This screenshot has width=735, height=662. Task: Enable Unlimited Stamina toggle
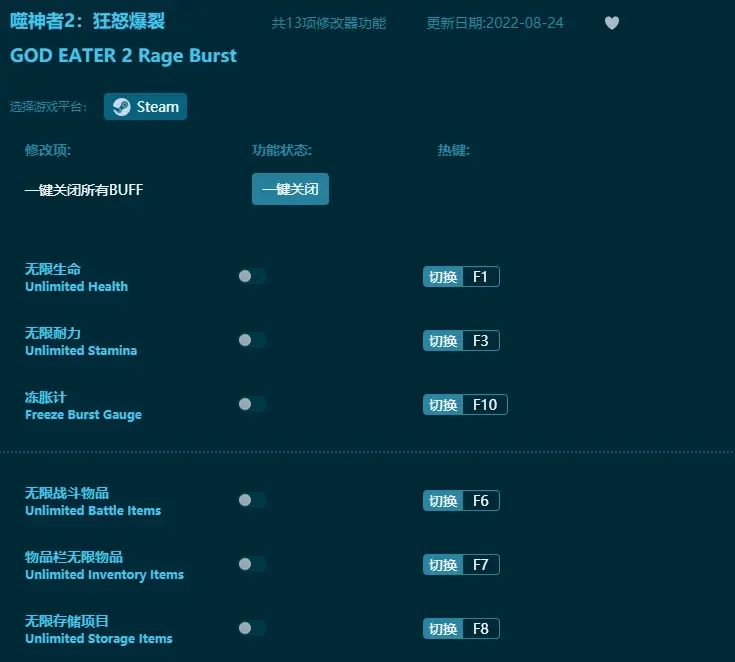coord(252,340)
